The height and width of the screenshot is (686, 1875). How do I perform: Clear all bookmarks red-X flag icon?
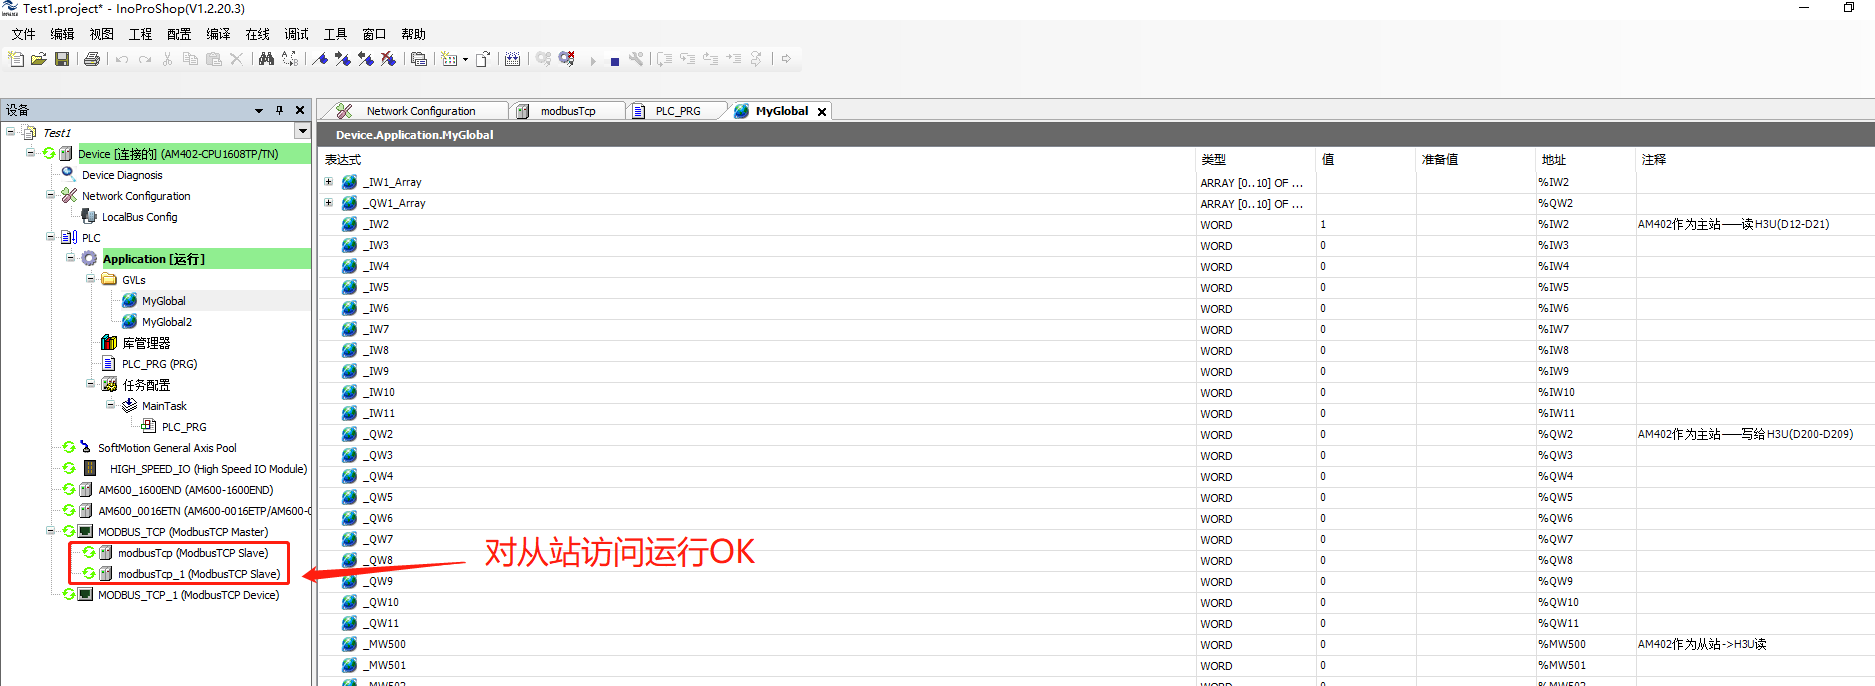tap(389, 59)
